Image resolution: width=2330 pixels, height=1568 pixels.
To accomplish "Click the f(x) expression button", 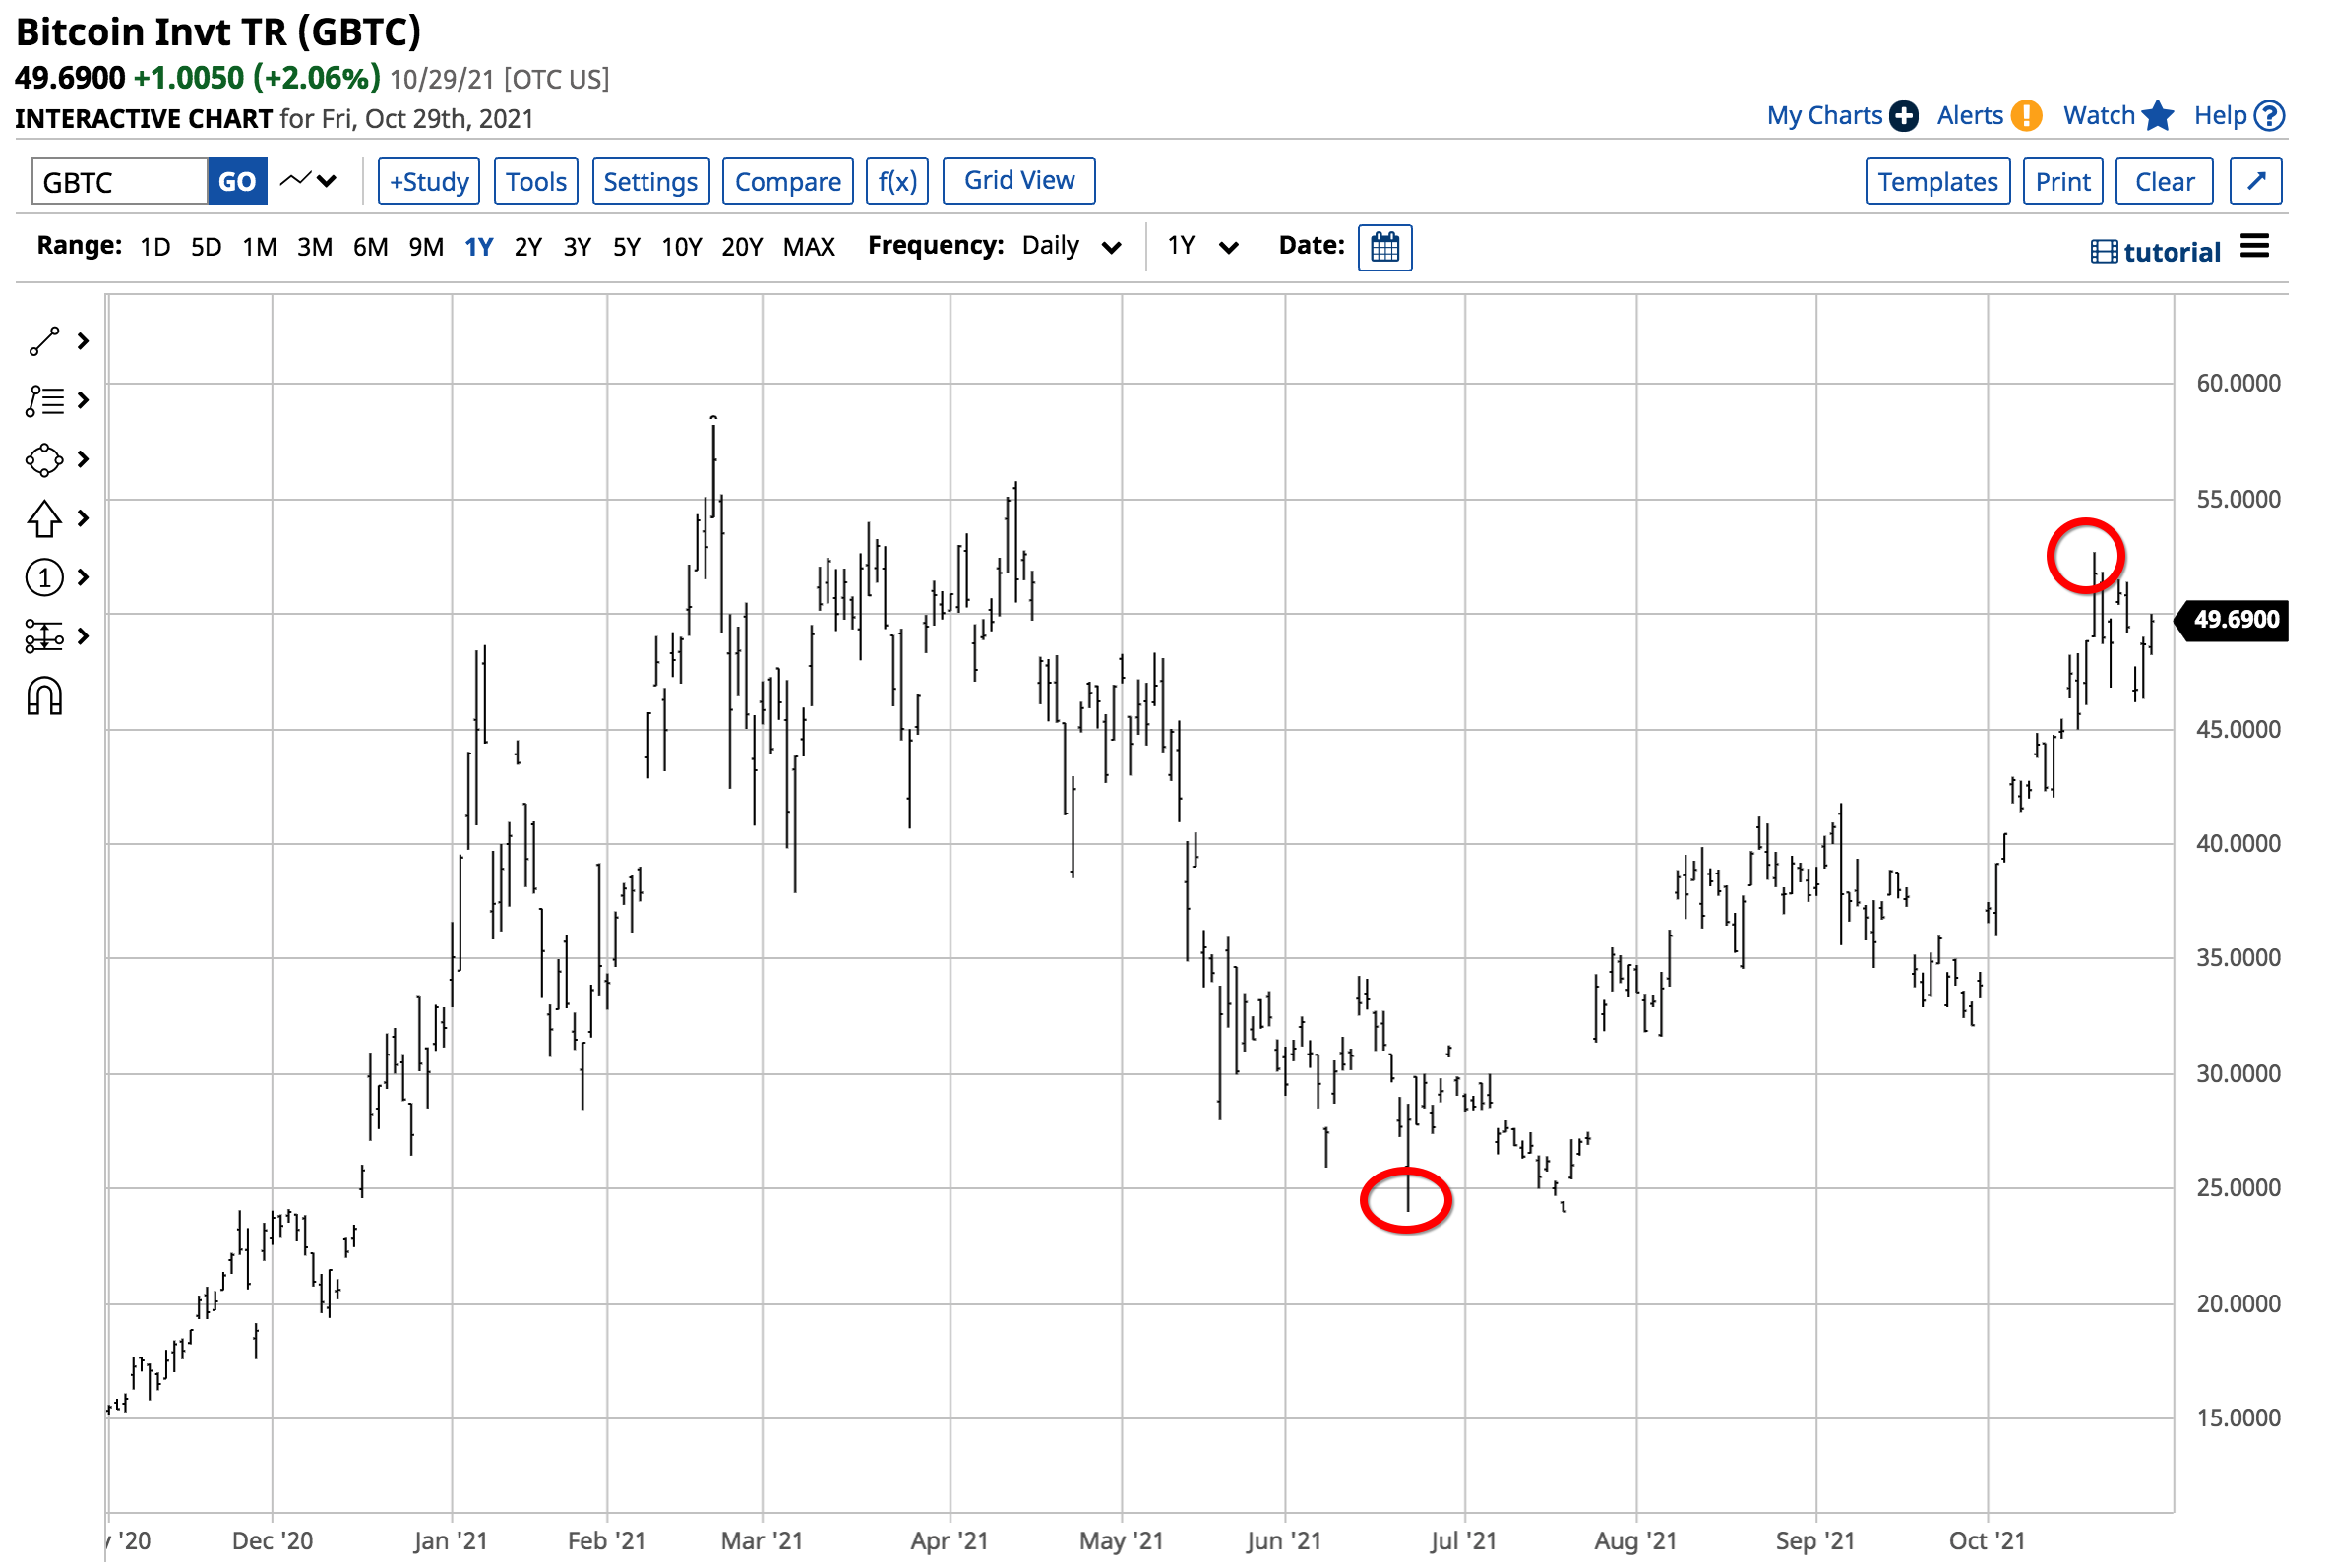I will (897, 181).
